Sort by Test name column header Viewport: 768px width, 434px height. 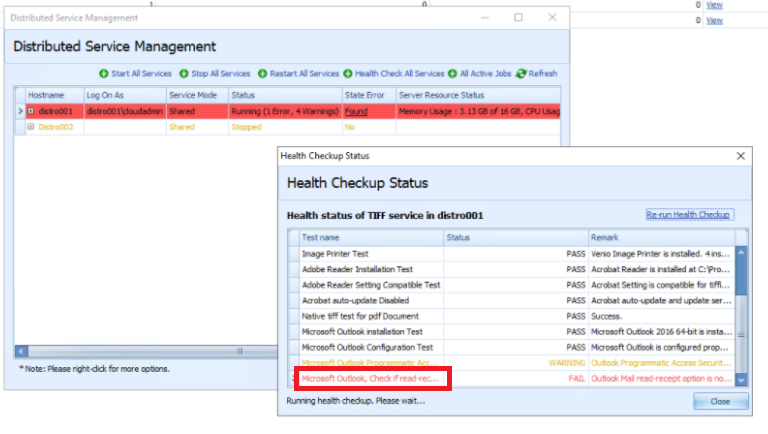[371, 238]
